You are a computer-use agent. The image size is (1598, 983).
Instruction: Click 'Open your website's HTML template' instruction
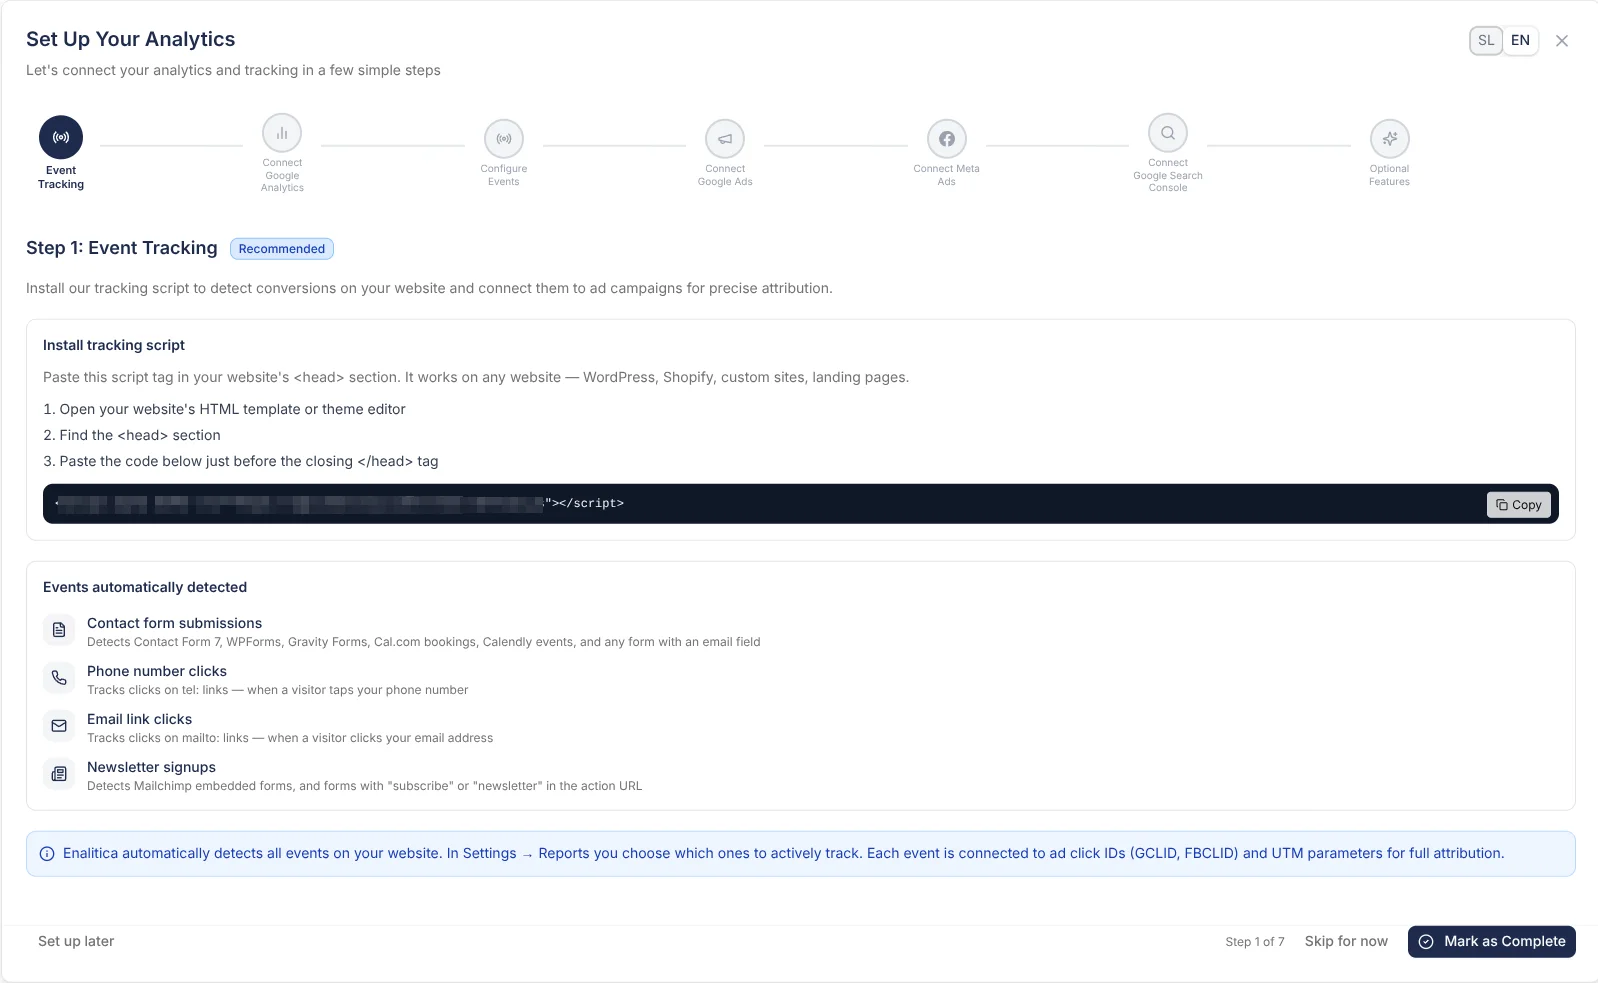tap(224, 409)
